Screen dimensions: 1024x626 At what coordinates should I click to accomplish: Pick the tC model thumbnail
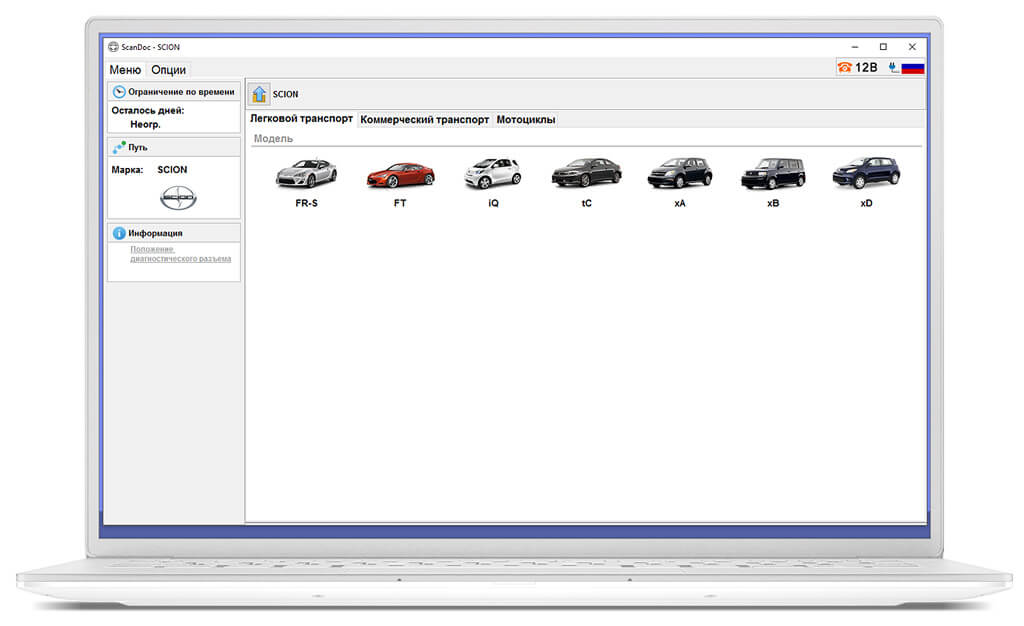586,173
